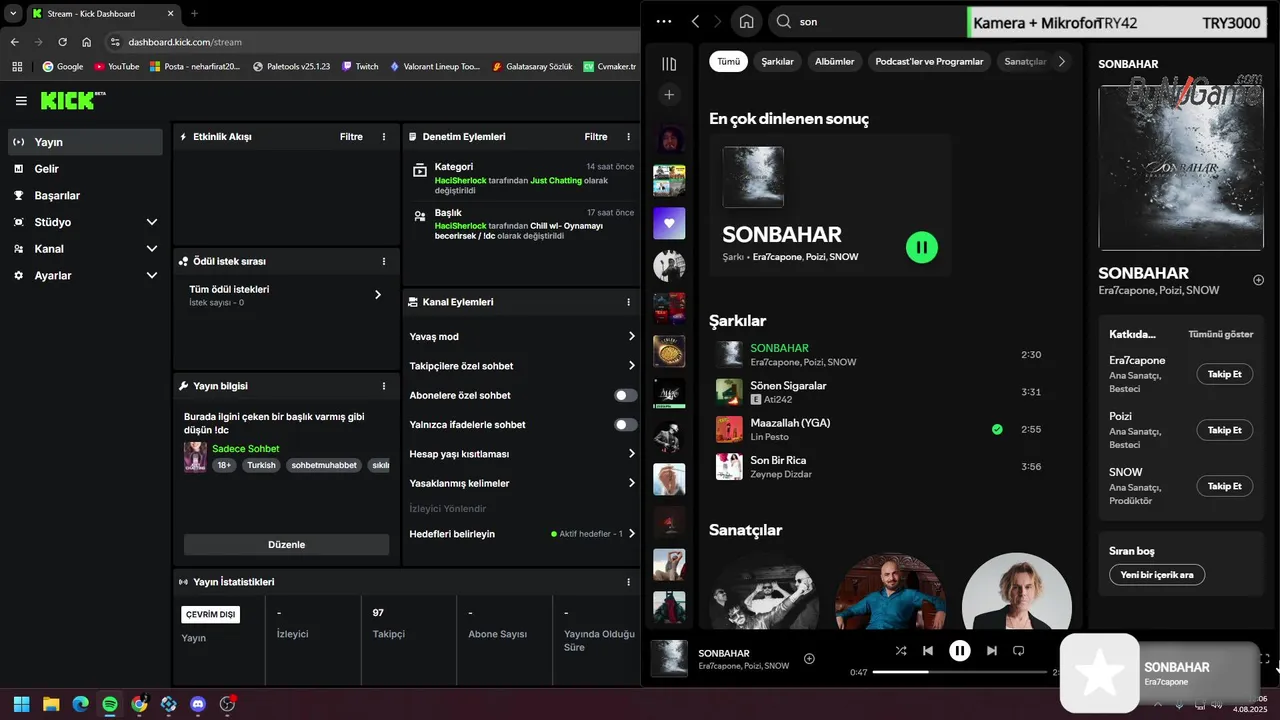1280x720 pixels.
Task: Click Spotify search field with 'son'
Action: 868,21
